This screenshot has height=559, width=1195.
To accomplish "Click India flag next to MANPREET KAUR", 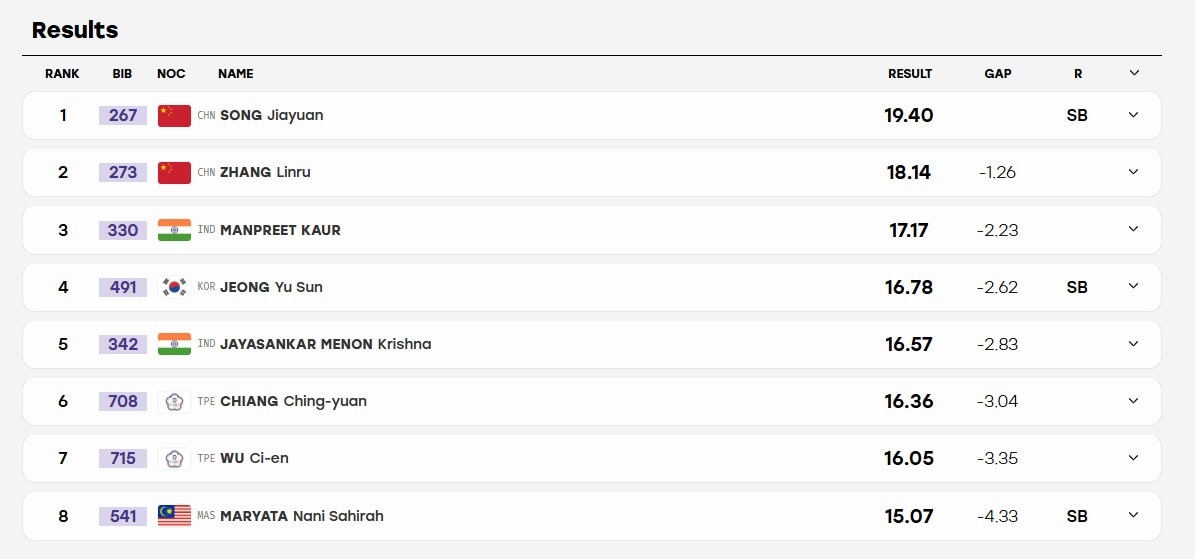I will point(174,230).
